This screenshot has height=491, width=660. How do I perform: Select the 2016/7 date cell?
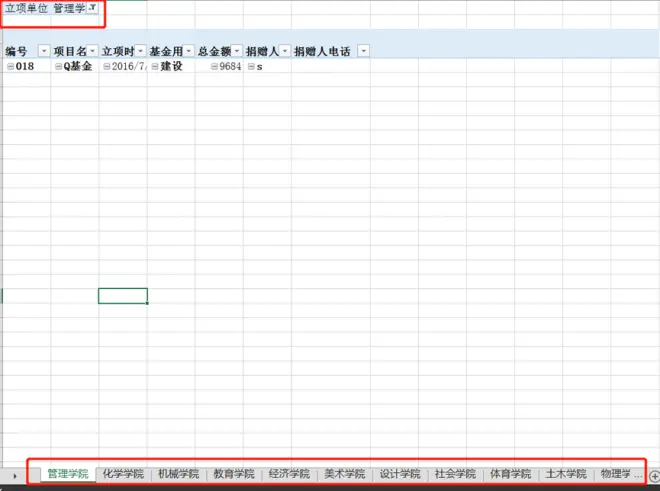[123, 67]
